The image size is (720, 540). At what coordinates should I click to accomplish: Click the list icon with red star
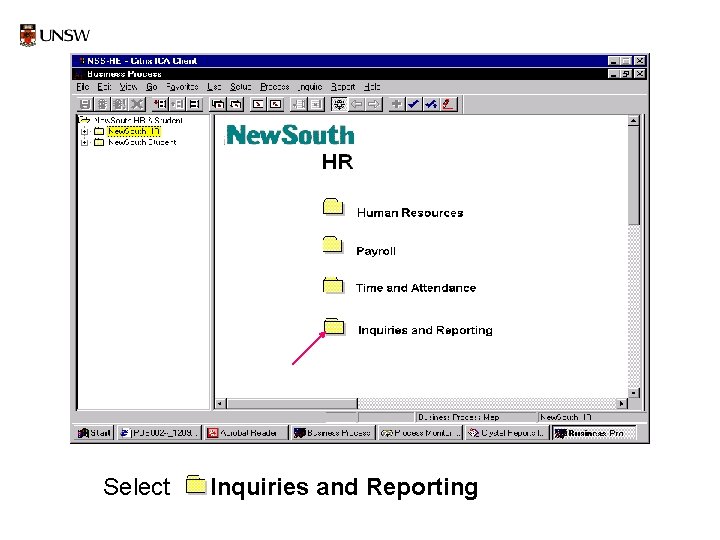pos(160,104)
